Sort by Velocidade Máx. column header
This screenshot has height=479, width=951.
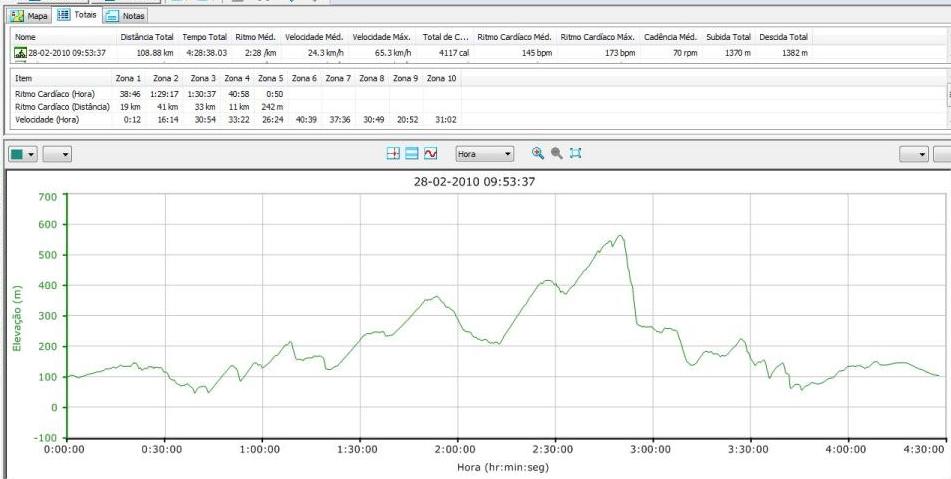pyautogui.click(x=381, y=37)
